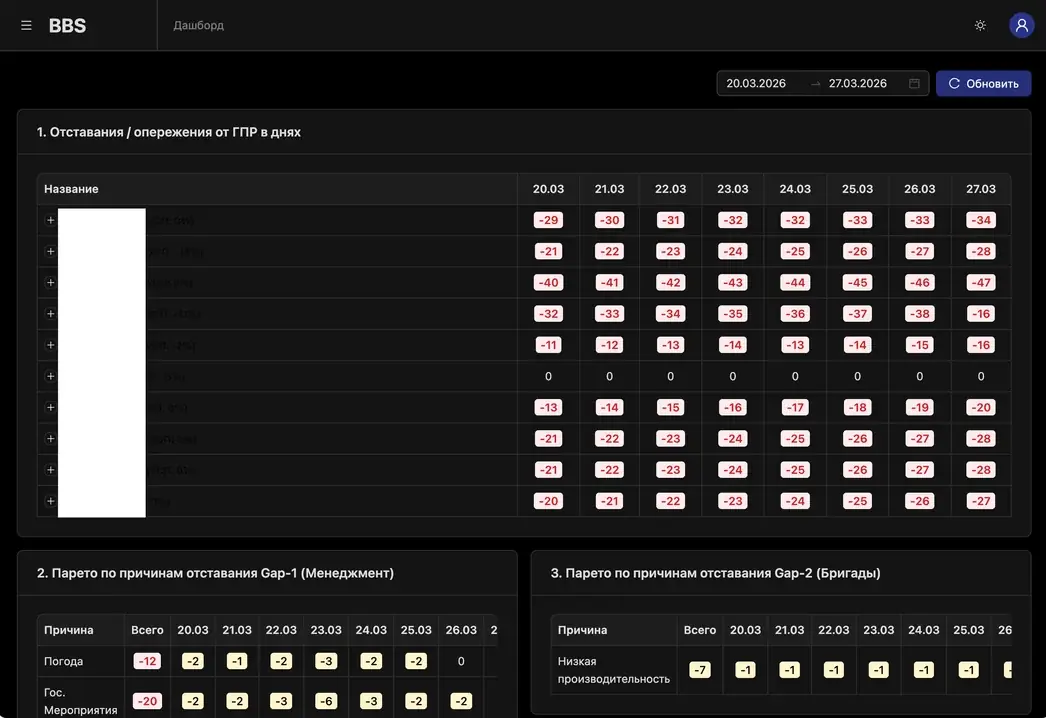Click the calendar icon in the date range
The image size is (1046, 718).
pos(914,83)
